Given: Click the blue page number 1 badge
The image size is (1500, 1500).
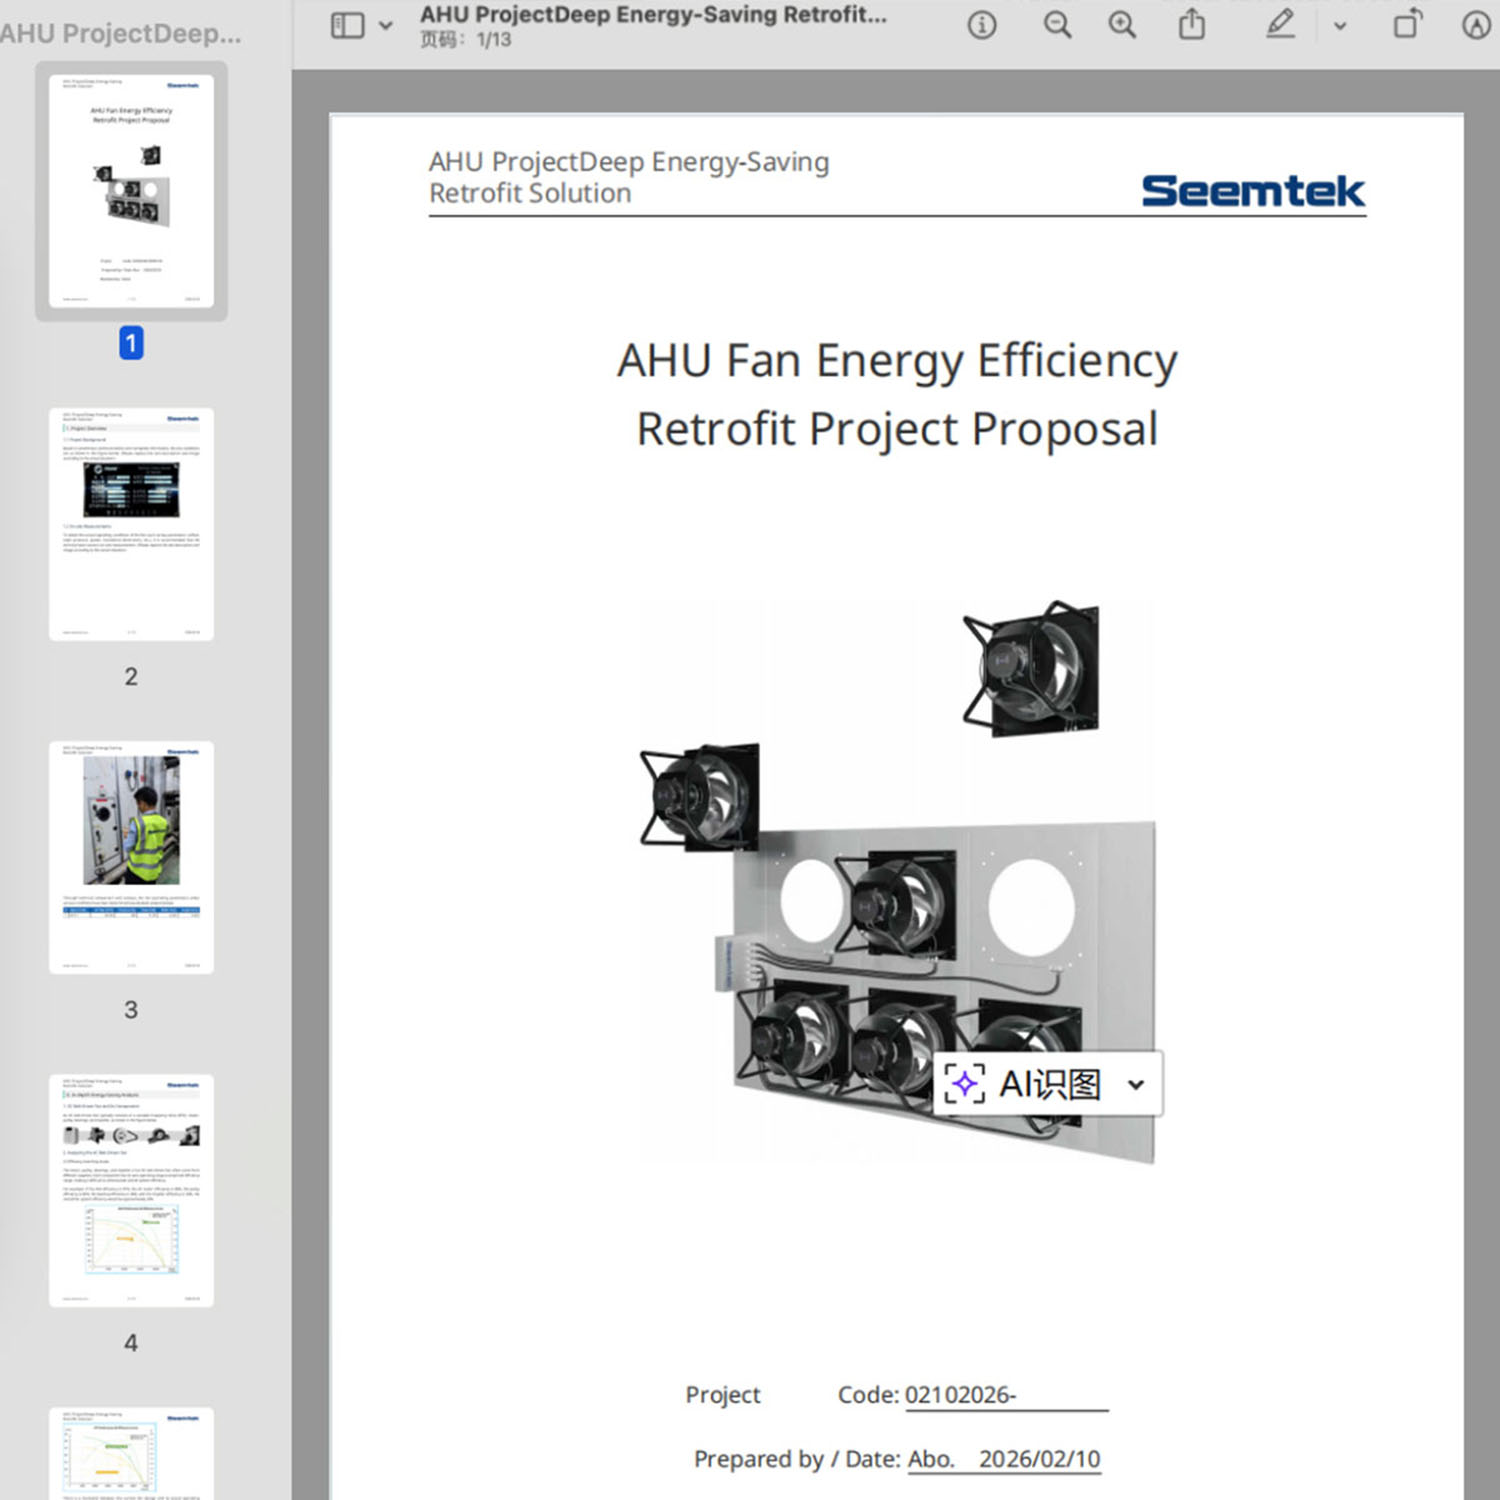Looking at the screenshot, I should point(131,343).
